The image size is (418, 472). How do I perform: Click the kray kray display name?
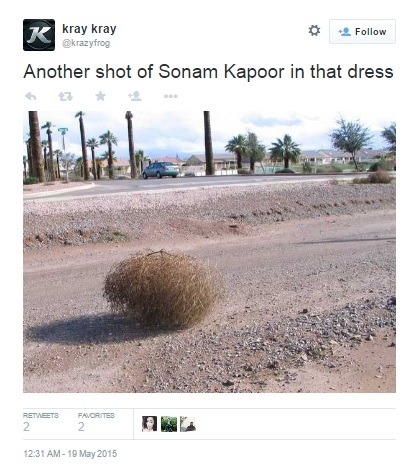(x=89, y=29)
